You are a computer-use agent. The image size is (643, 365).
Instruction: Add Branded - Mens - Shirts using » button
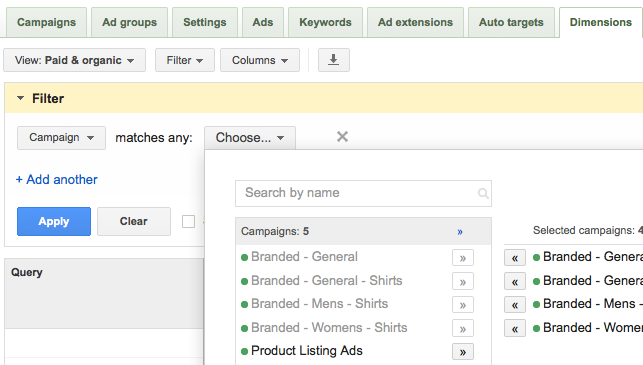click(x=463, y=305)
